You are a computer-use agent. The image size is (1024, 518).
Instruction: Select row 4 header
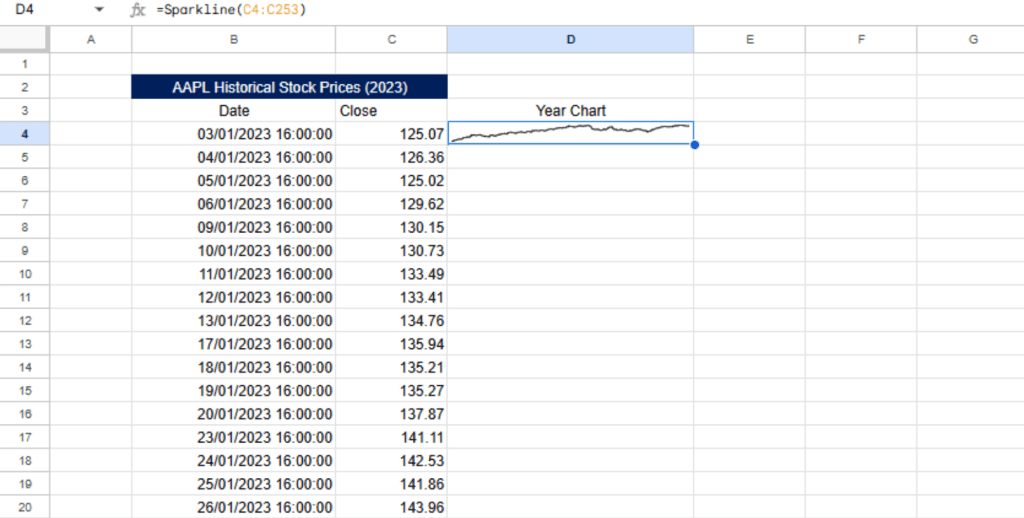click(24, 134)
